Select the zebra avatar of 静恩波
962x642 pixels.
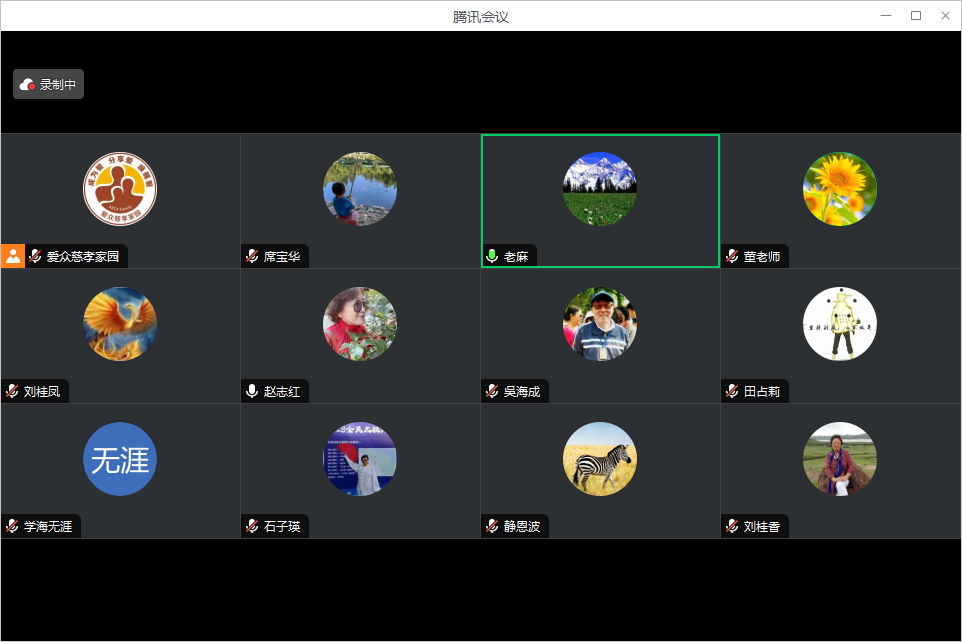[x=600, y=459]
